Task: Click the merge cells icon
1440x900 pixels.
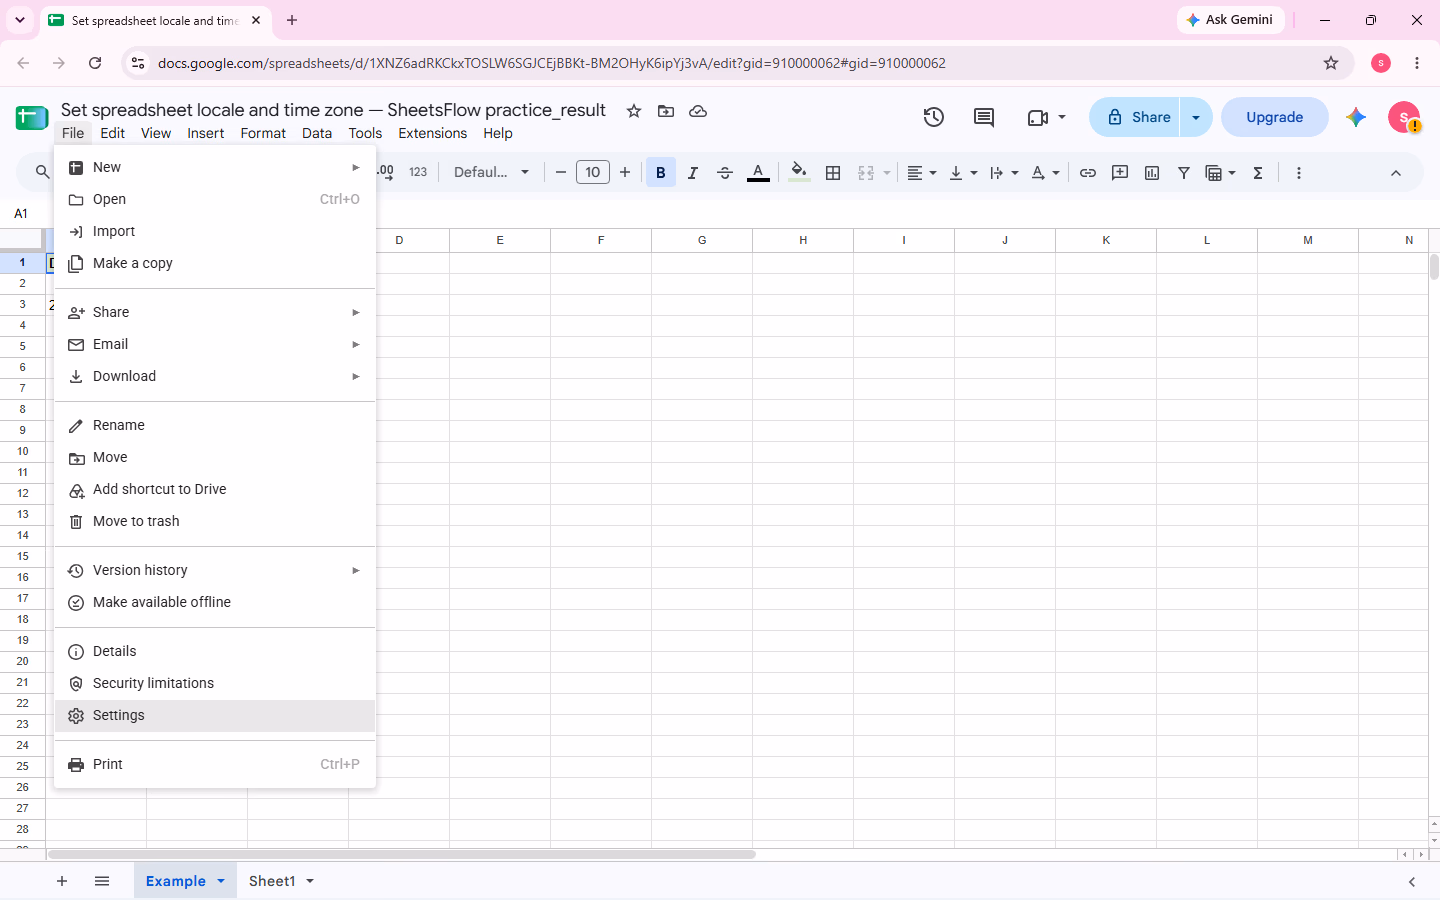Action: 866,173
